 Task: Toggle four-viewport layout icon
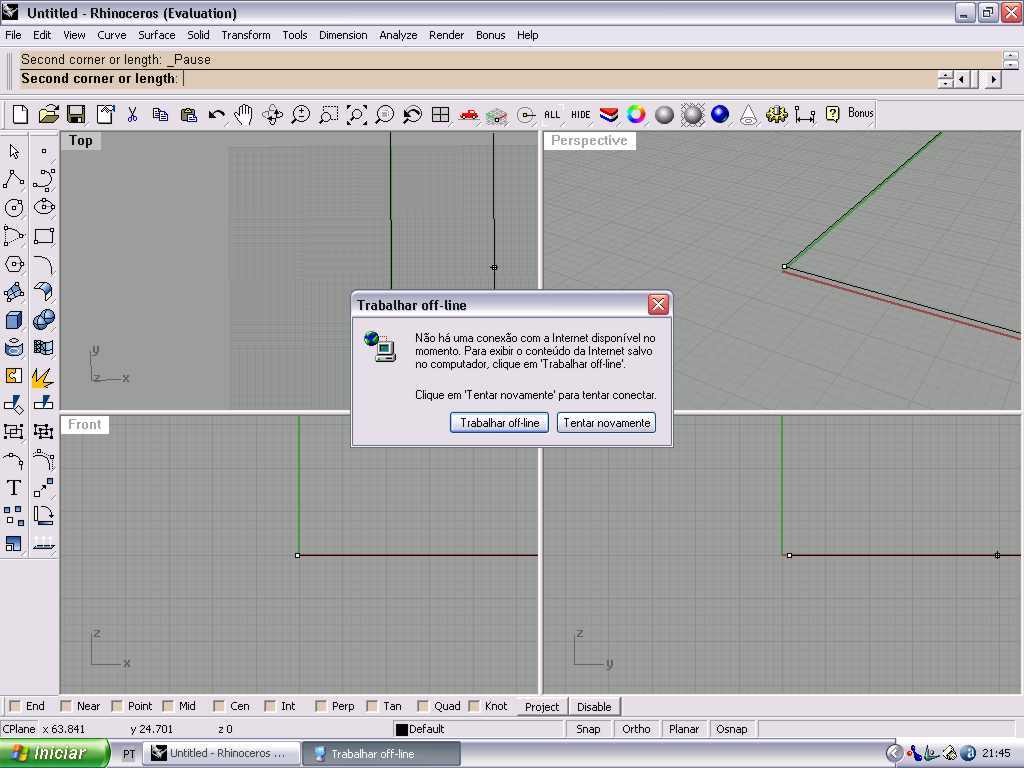441,115
